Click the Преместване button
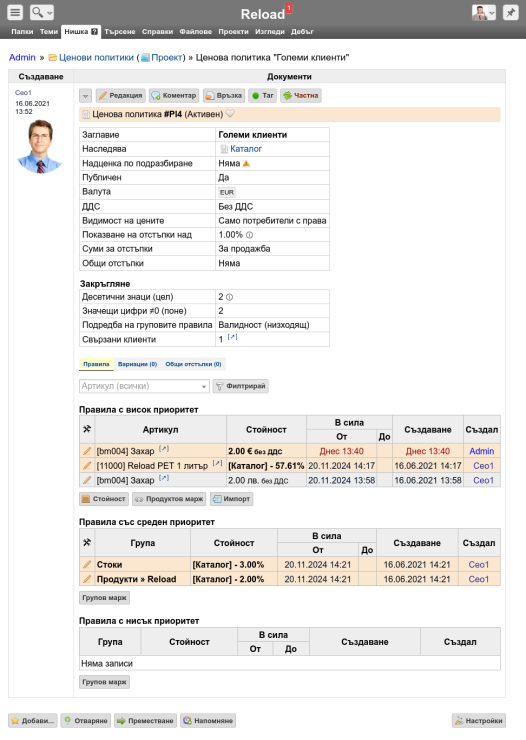Image resolution: width=526 pixels, height=740 pixels. click(x=146, y=721)
